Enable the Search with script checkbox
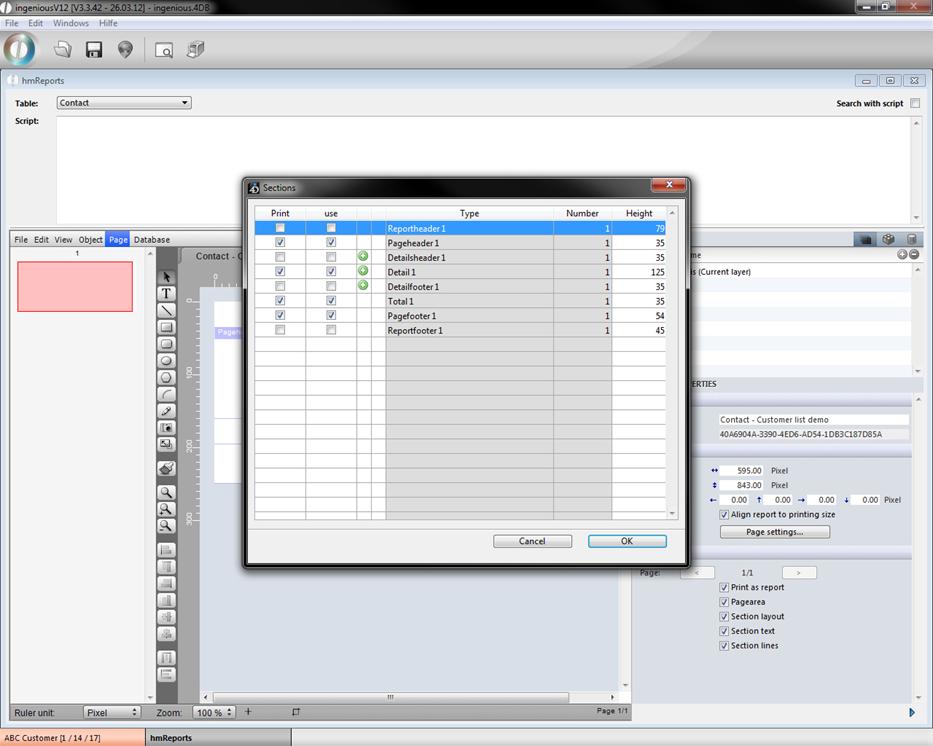This screenshot has height=746, width=933. 915,103
